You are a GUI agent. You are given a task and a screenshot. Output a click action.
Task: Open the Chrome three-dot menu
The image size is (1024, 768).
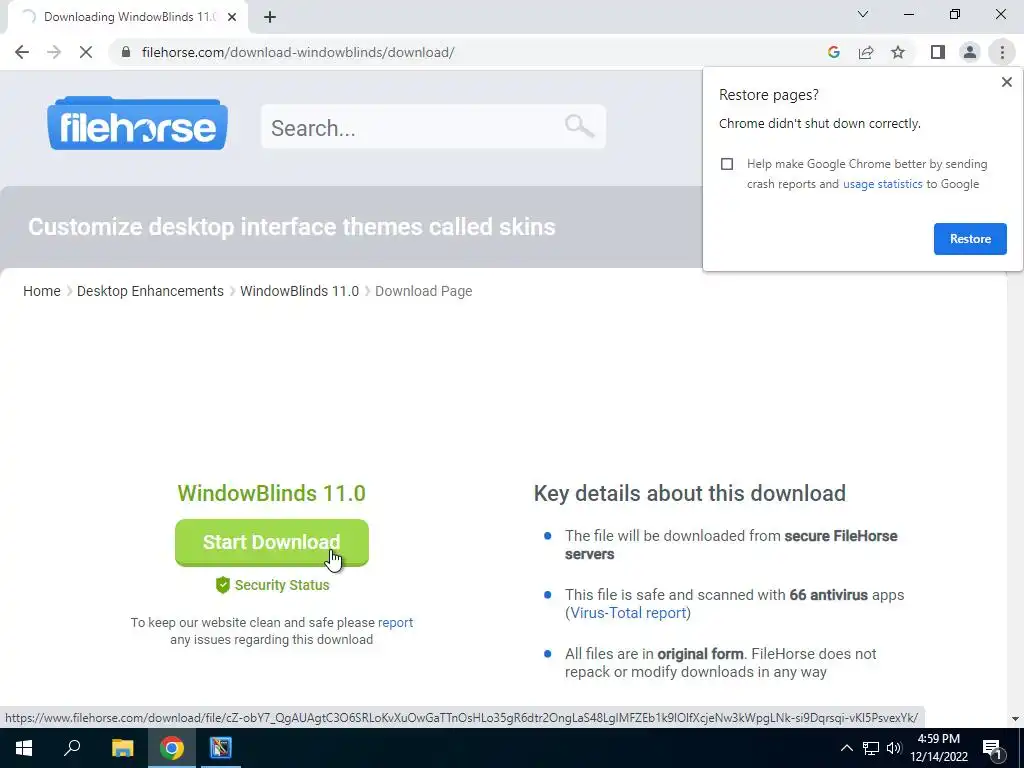pos(1002,52)
